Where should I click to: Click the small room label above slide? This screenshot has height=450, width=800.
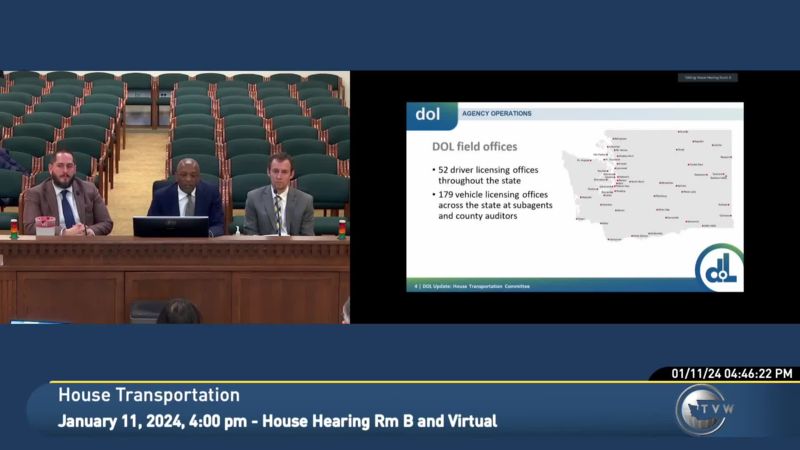[x=708, y=78]
